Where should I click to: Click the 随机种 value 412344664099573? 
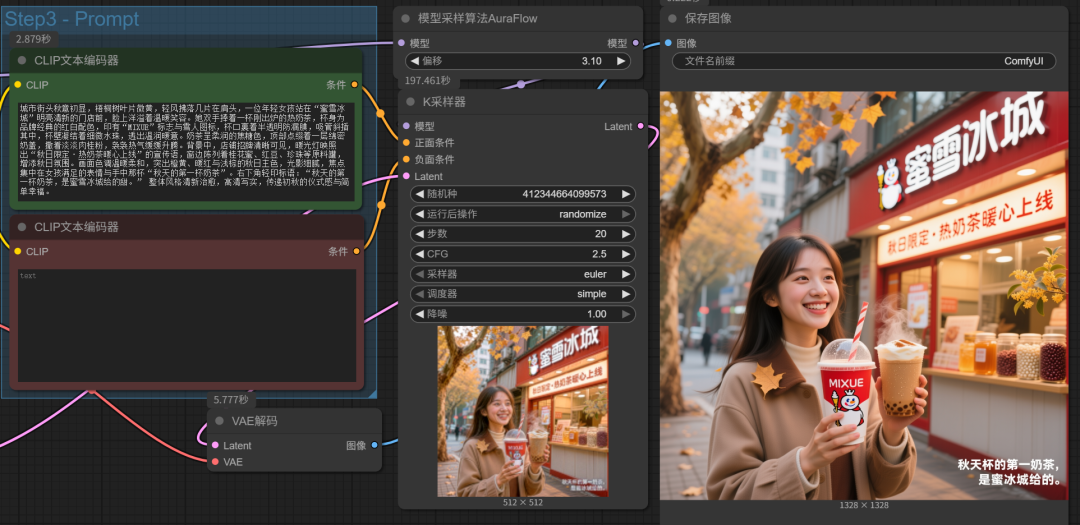[x=564, y=194]
